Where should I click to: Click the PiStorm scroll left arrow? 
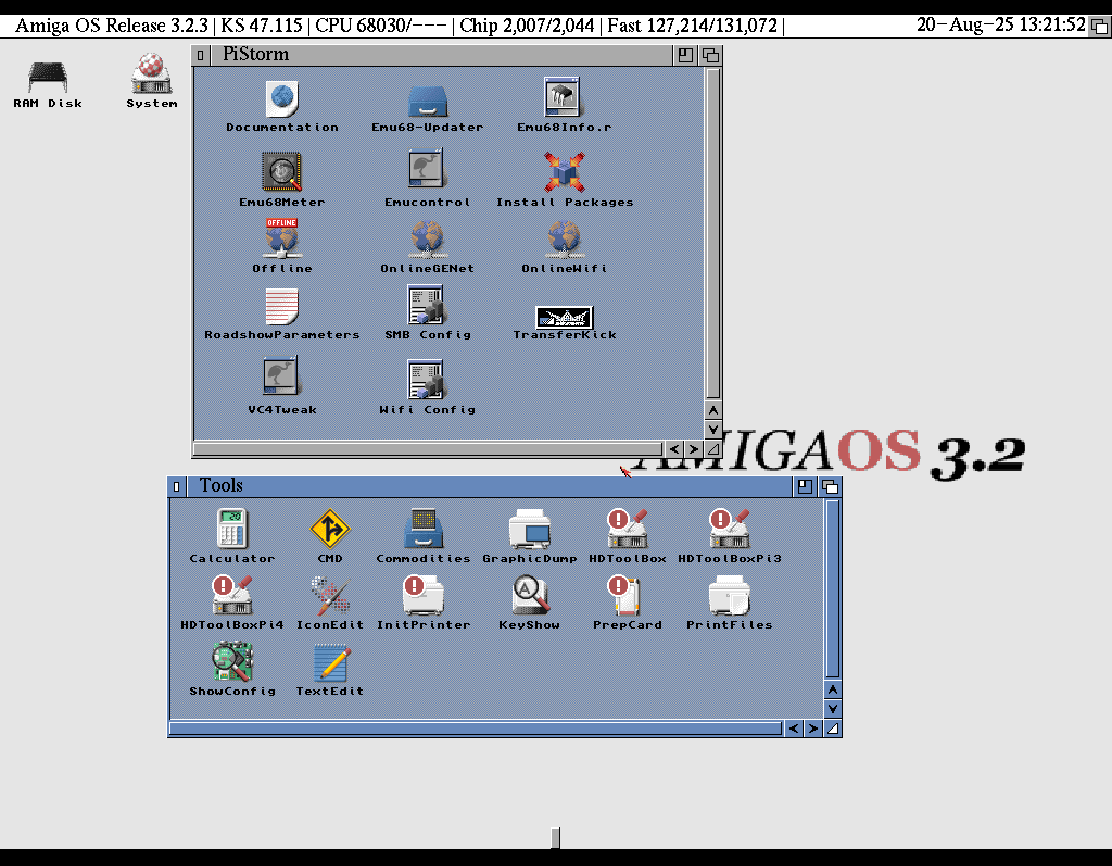pyautogui.click(x=674, y=449)
